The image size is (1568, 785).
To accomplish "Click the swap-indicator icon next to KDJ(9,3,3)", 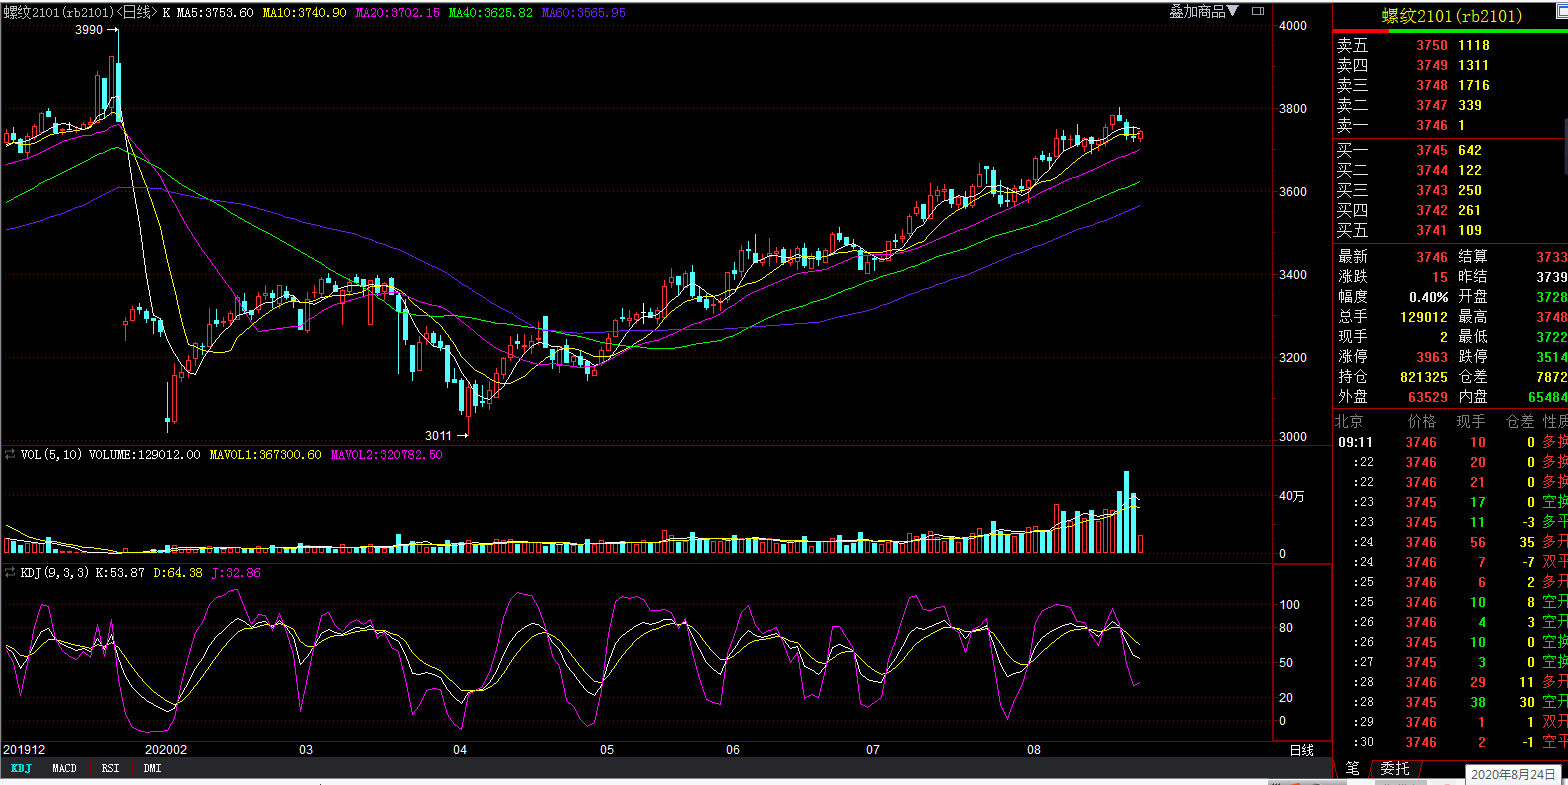I will [x=10, y=573].
